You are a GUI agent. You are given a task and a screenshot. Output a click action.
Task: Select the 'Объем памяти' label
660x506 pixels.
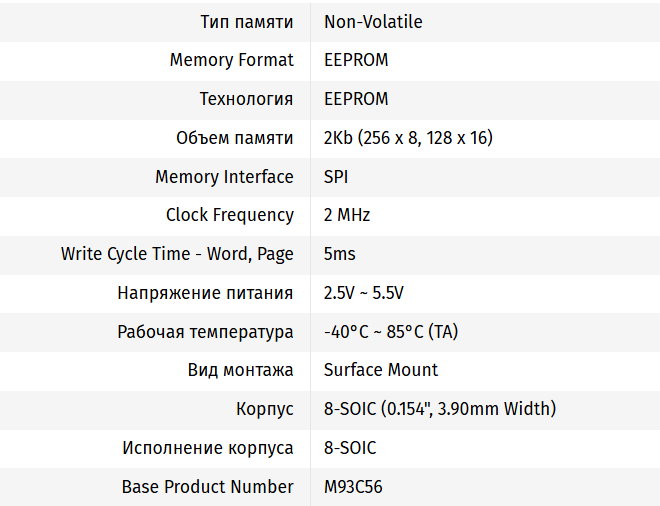pos(234,138)
